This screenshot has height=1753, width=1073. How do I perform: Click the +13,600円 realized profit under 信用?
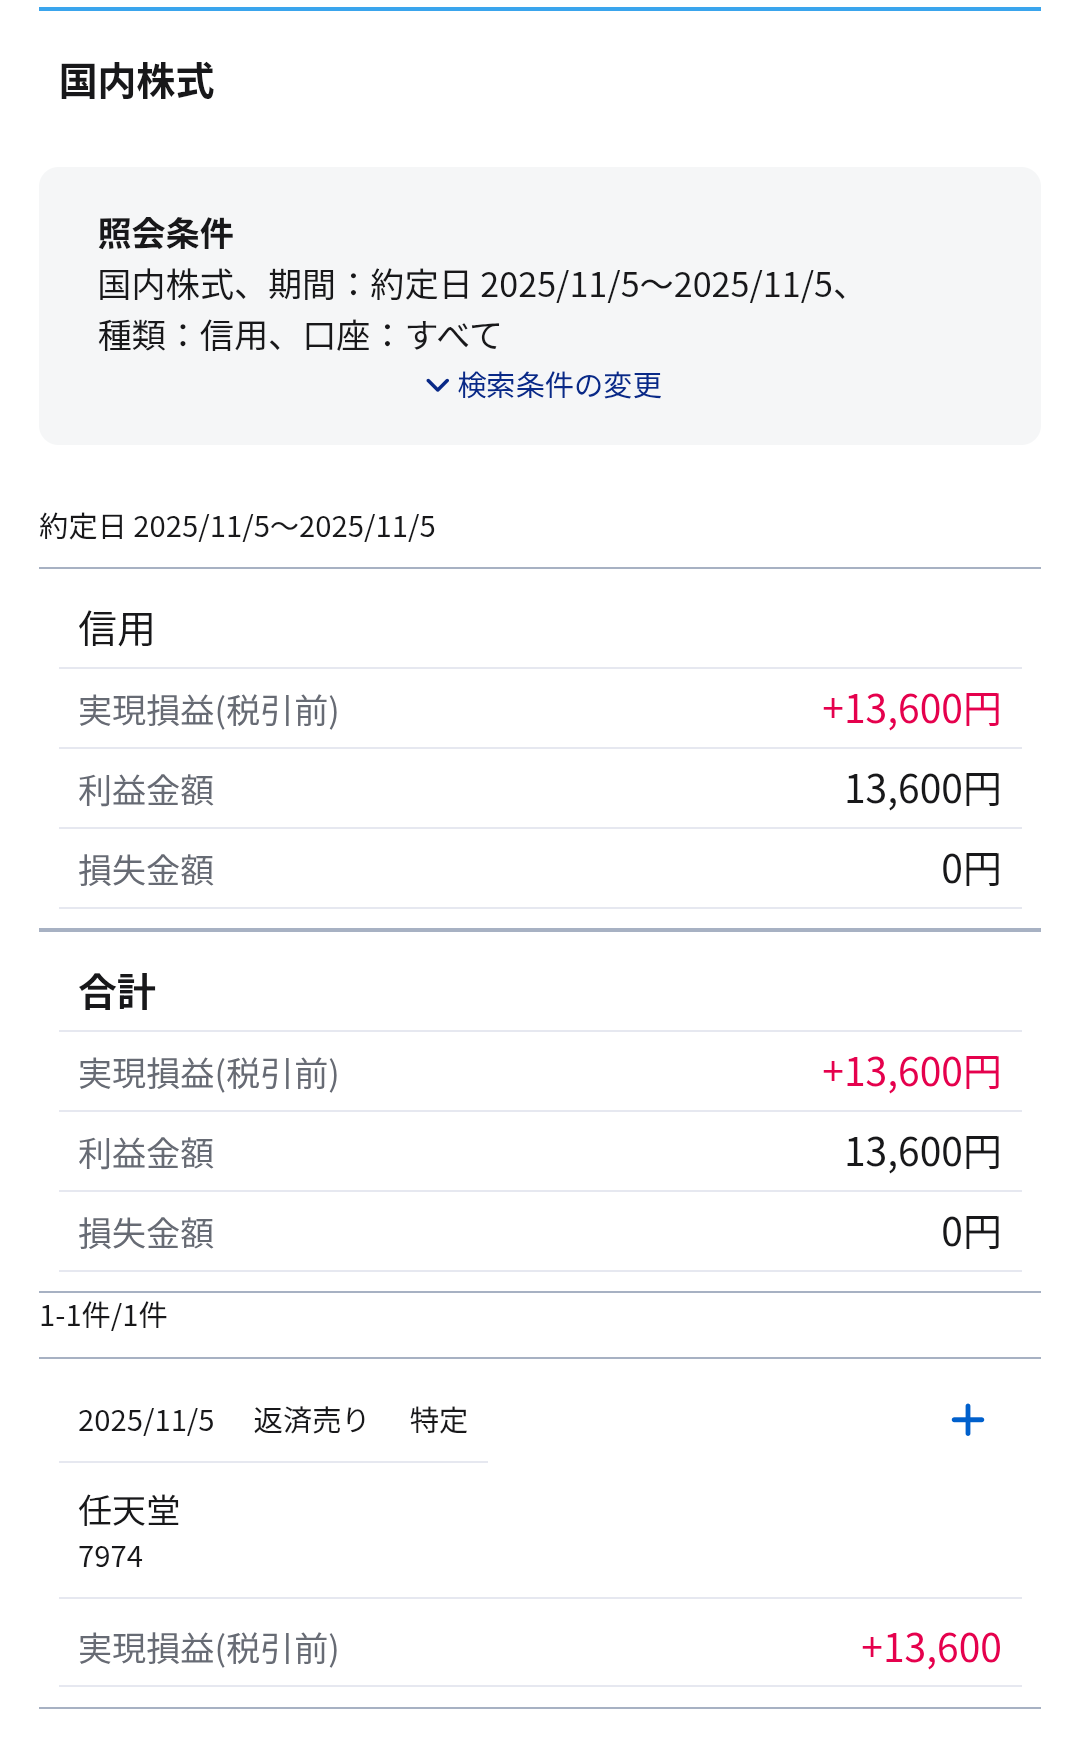click(910, 710)
